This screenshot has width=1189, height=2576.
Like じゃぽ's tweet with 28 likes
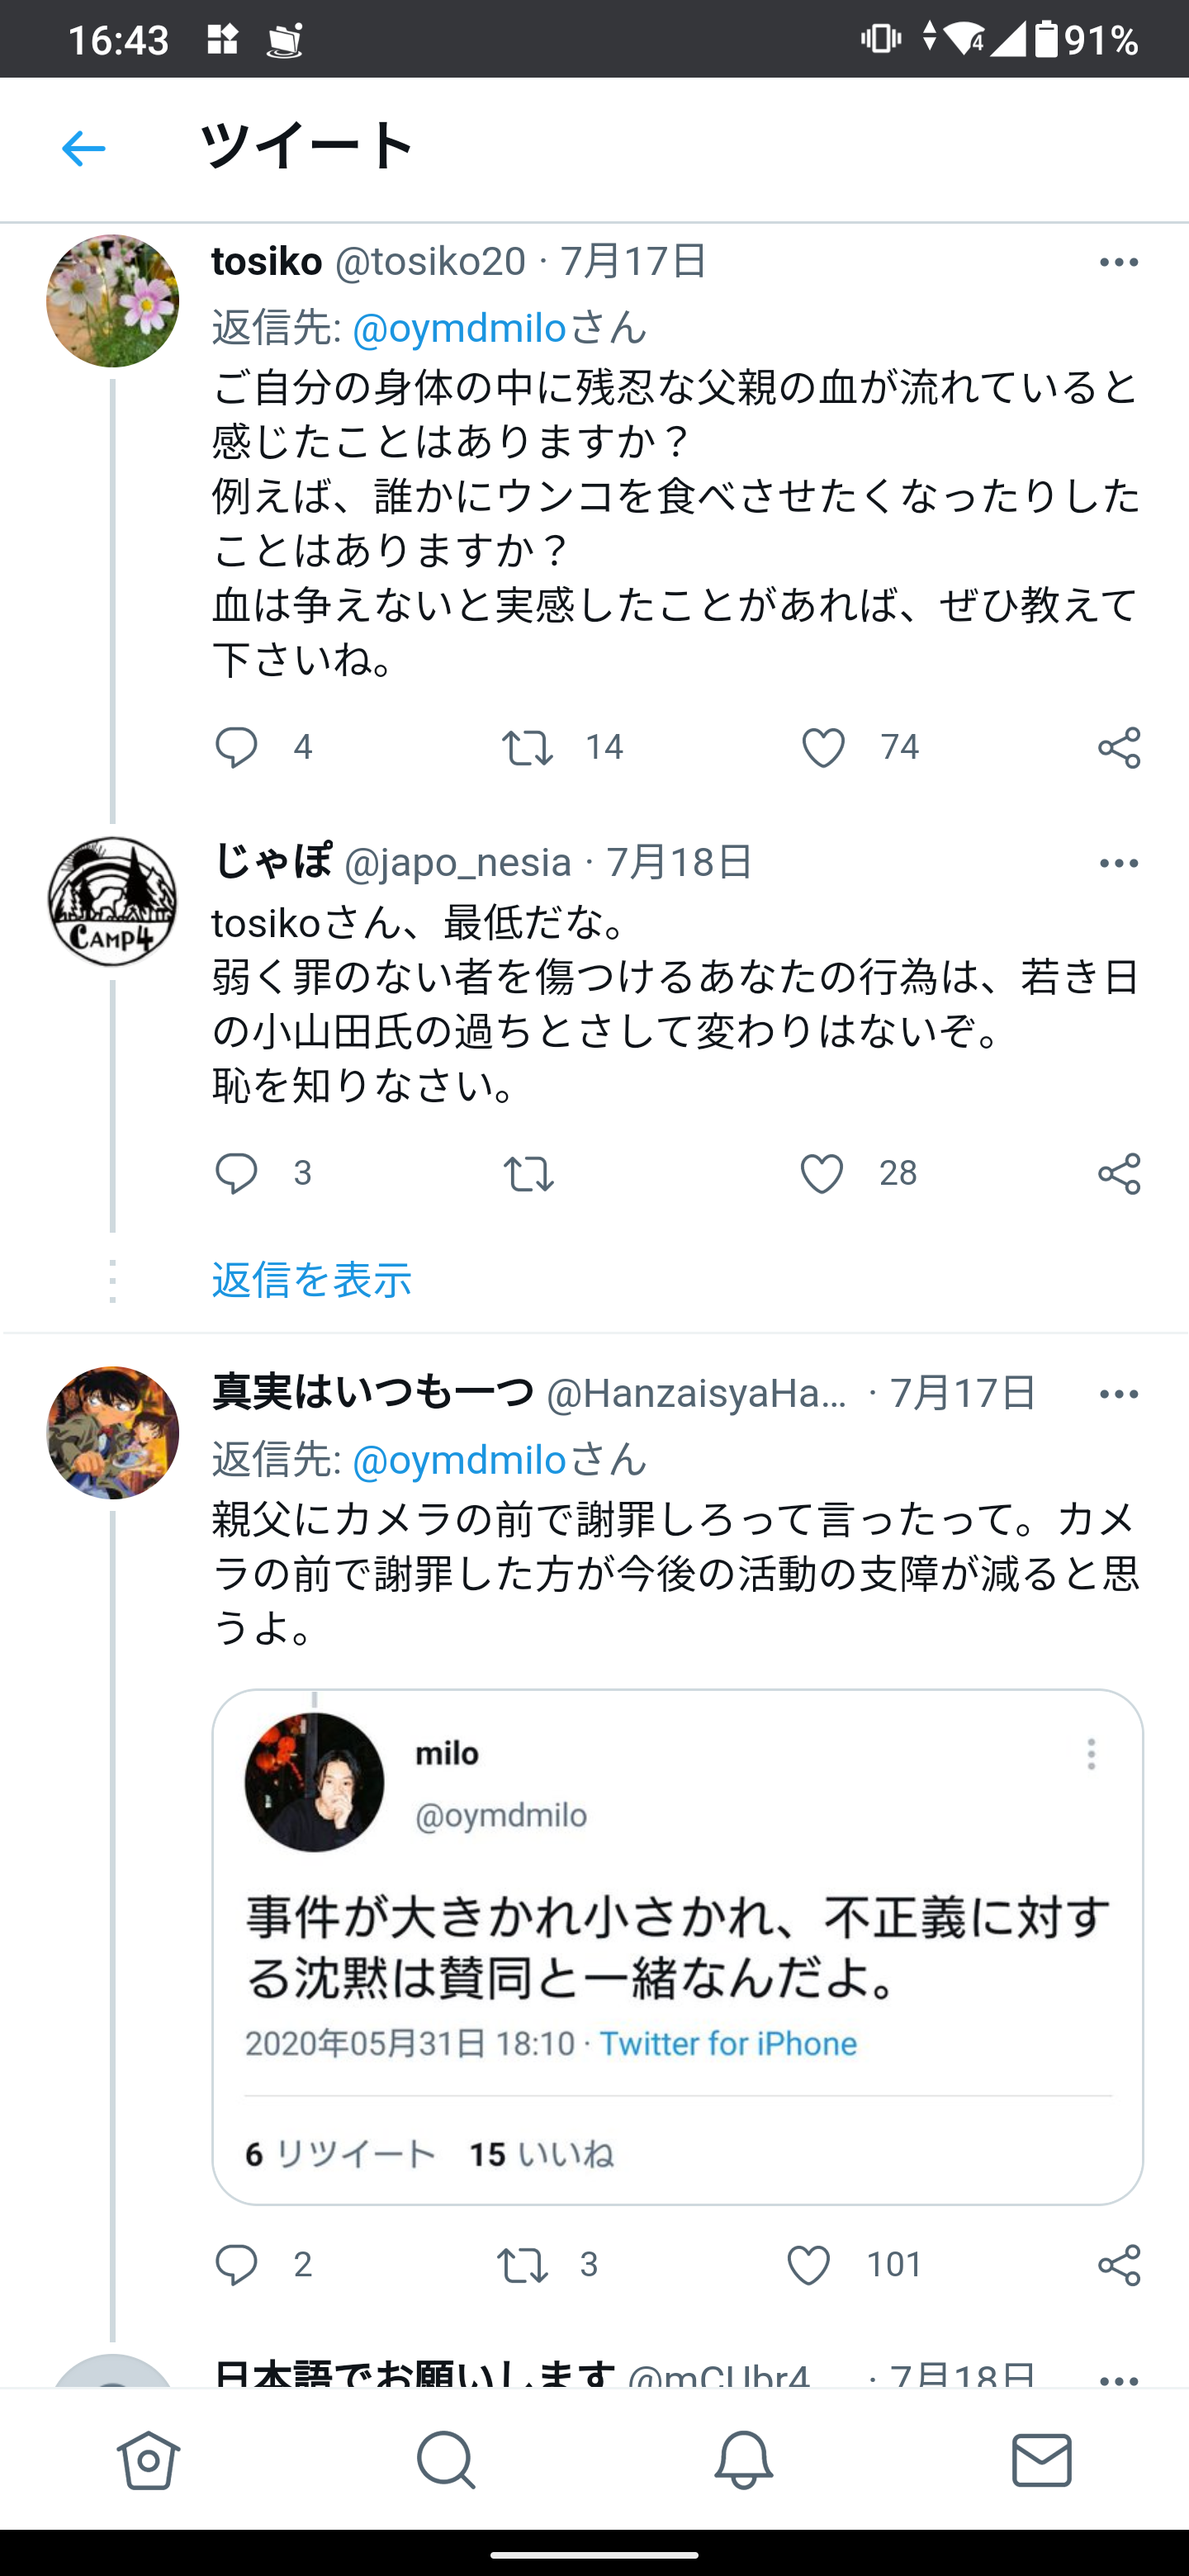822,1174
